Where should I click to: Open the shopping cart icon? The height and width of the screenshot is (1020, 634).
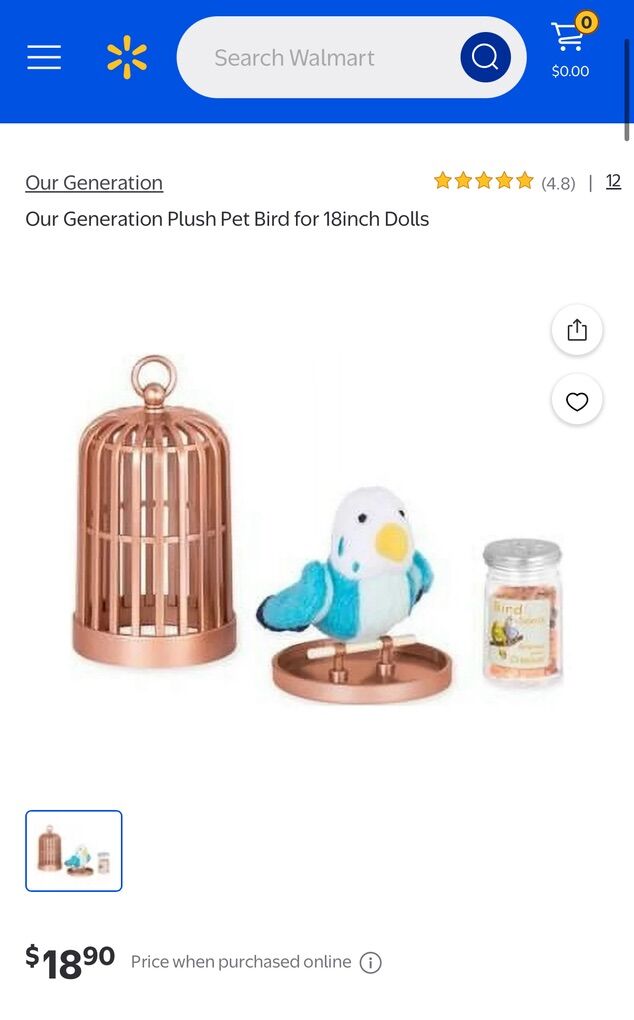[x=567, y=36]
